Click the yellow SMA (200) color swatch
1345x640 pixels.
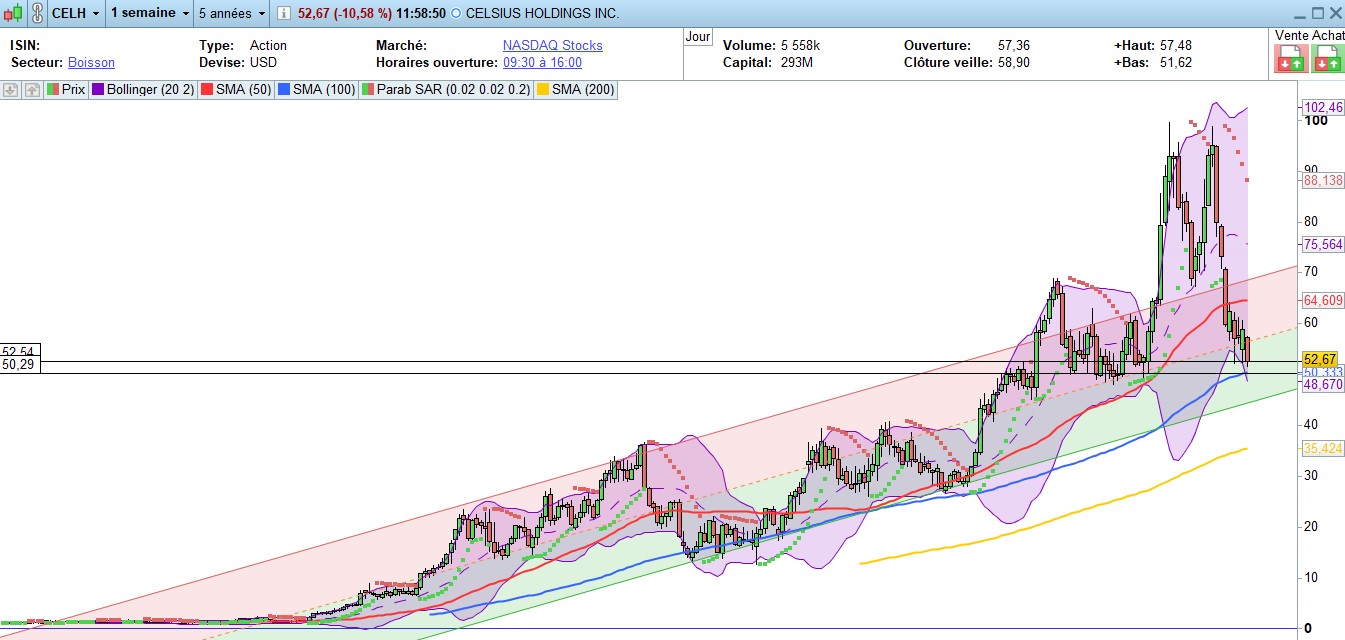tap(543, 90)
